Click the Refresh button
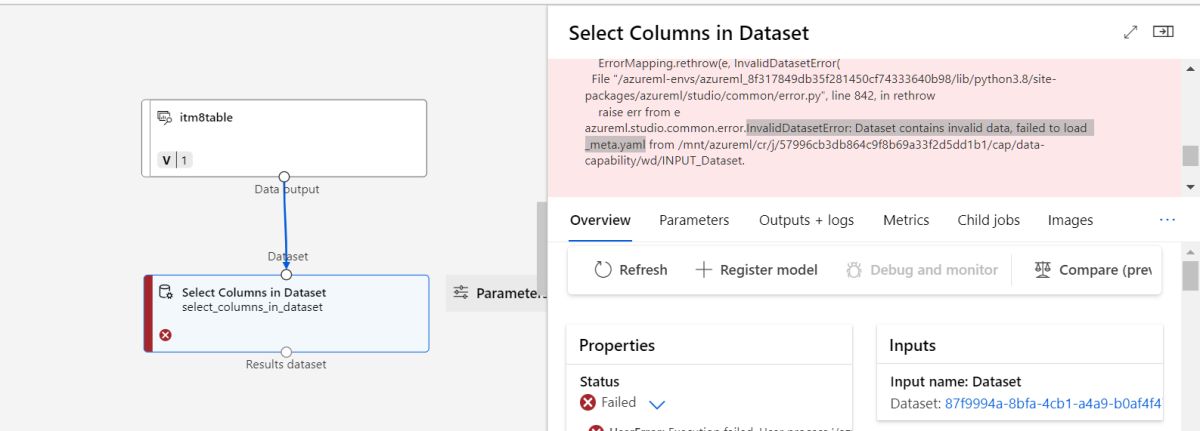The image size is (1200, 431). point(631,270)
